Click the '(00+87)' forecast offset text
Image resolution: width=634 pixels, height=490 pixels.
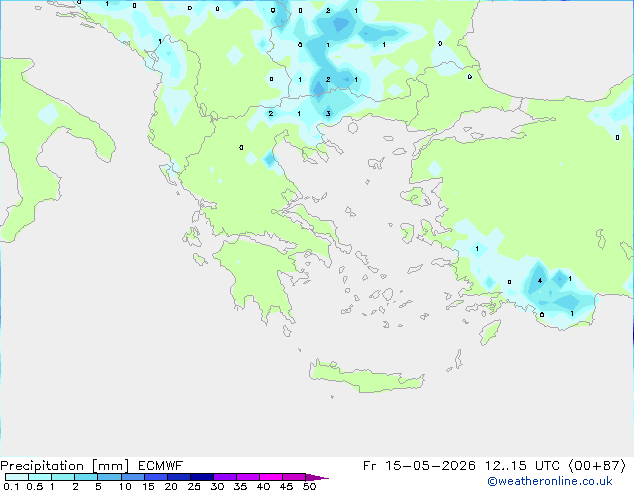[597, 466]
